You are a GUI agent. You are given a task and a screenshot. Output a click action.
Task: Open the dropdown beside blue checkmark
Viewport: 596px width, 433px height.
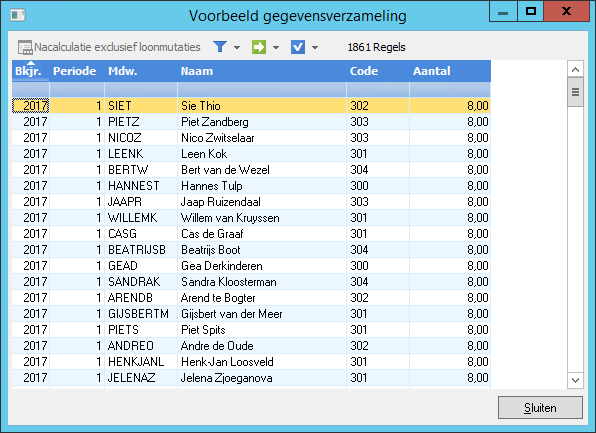pos(315,48)
